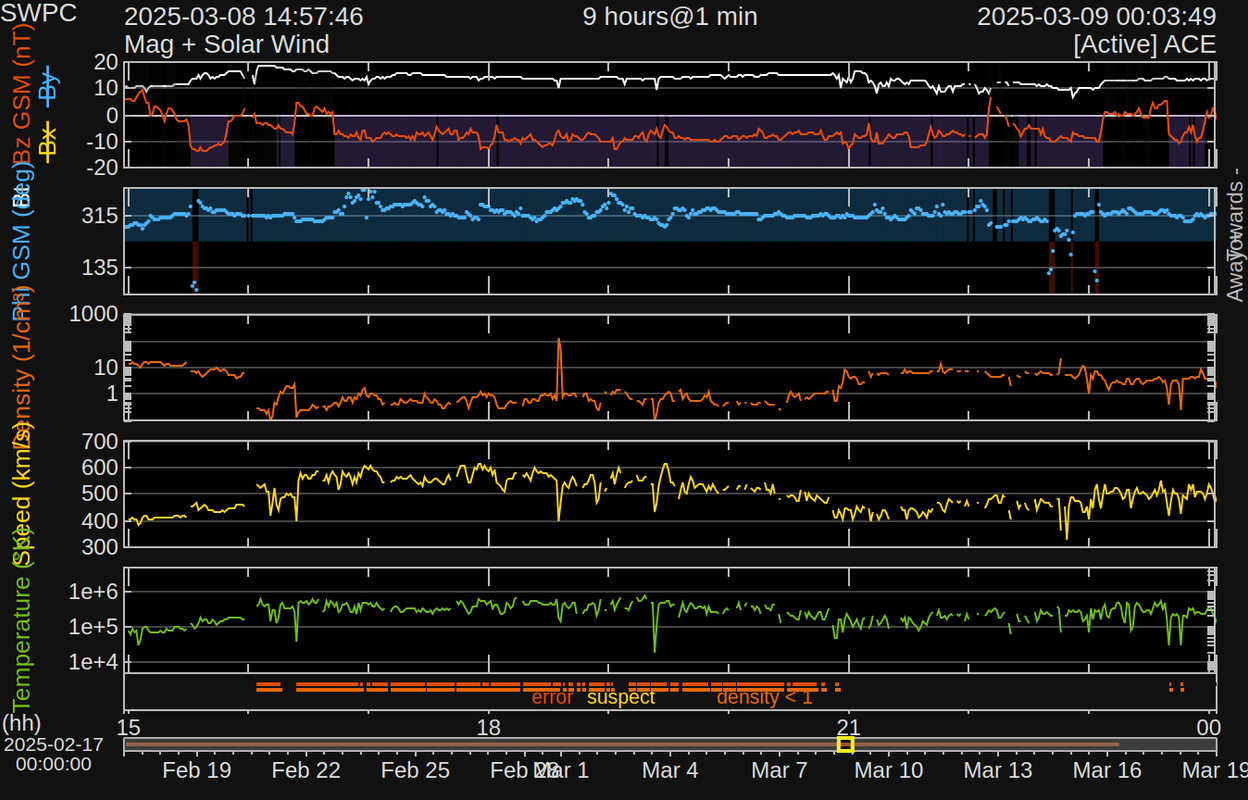
Task: Click the '135' tick on the Phi axis
Action: point(101,267)
